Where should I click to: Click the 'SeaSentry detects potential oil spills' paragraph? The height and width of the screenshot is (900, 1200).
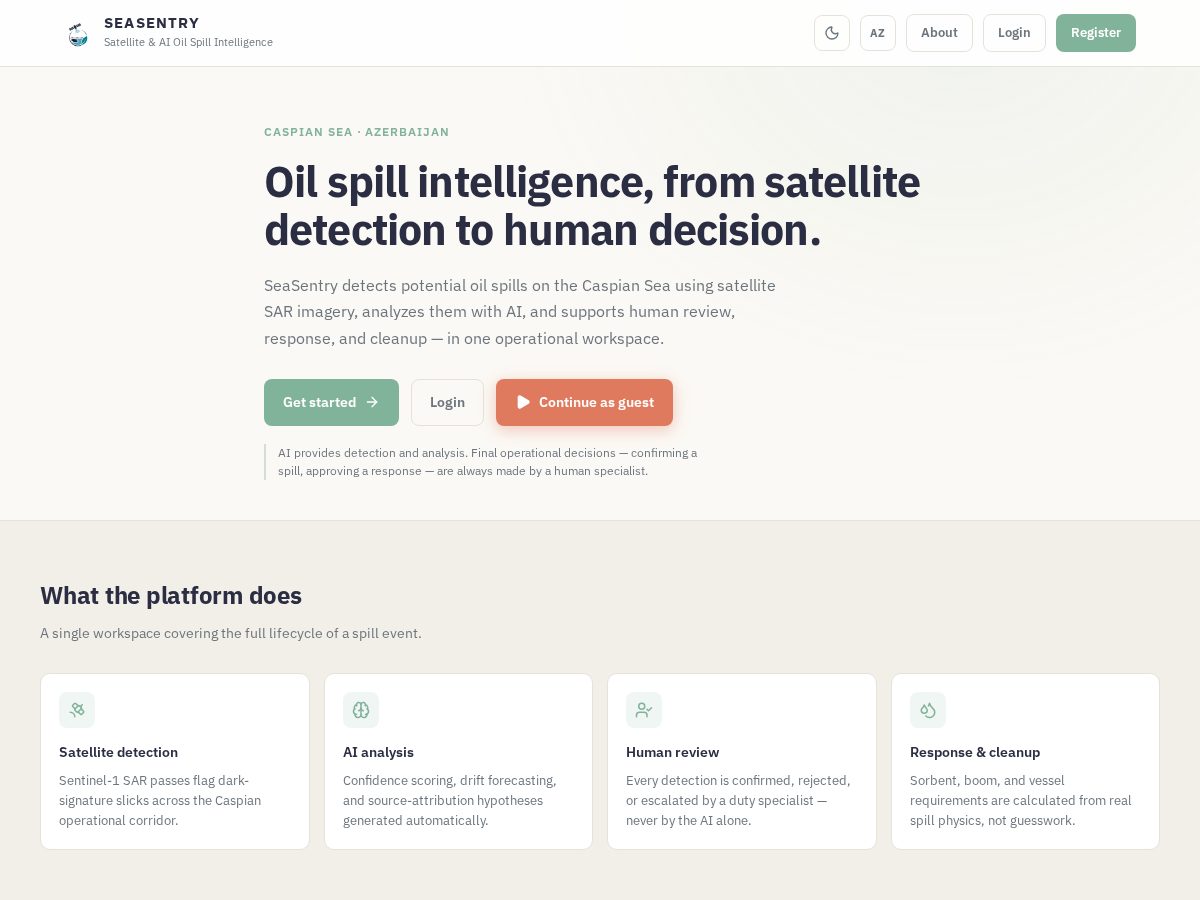(520, 312)
